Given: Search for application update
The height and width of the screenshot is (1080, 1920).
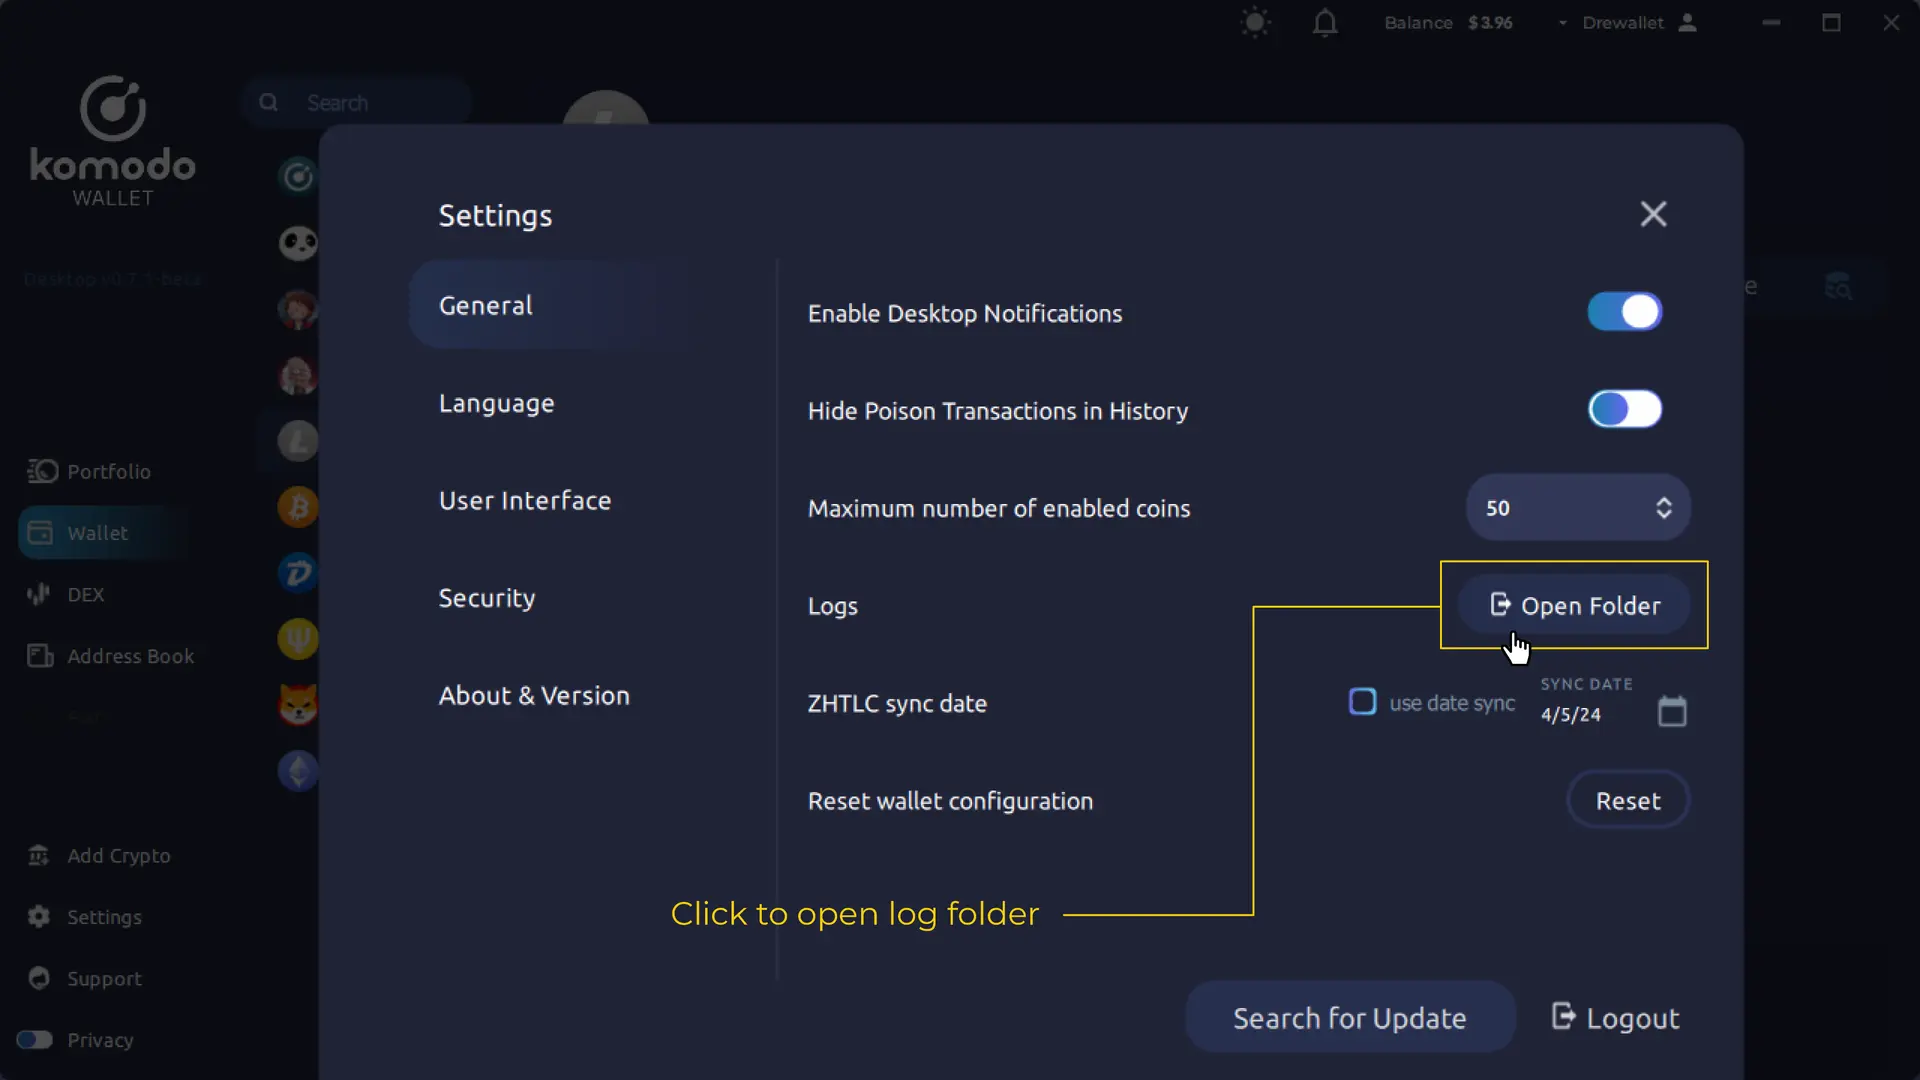Looking at the screenshot, I should (x=1350, y=1017).
